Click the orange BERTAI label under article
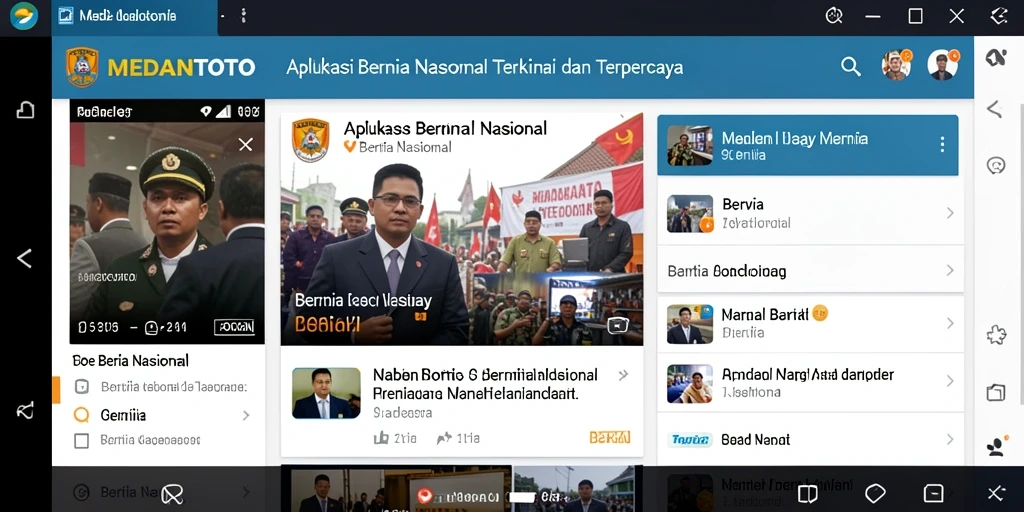The width and height of the screenshot is (1024, 512). tap(610, 438)
